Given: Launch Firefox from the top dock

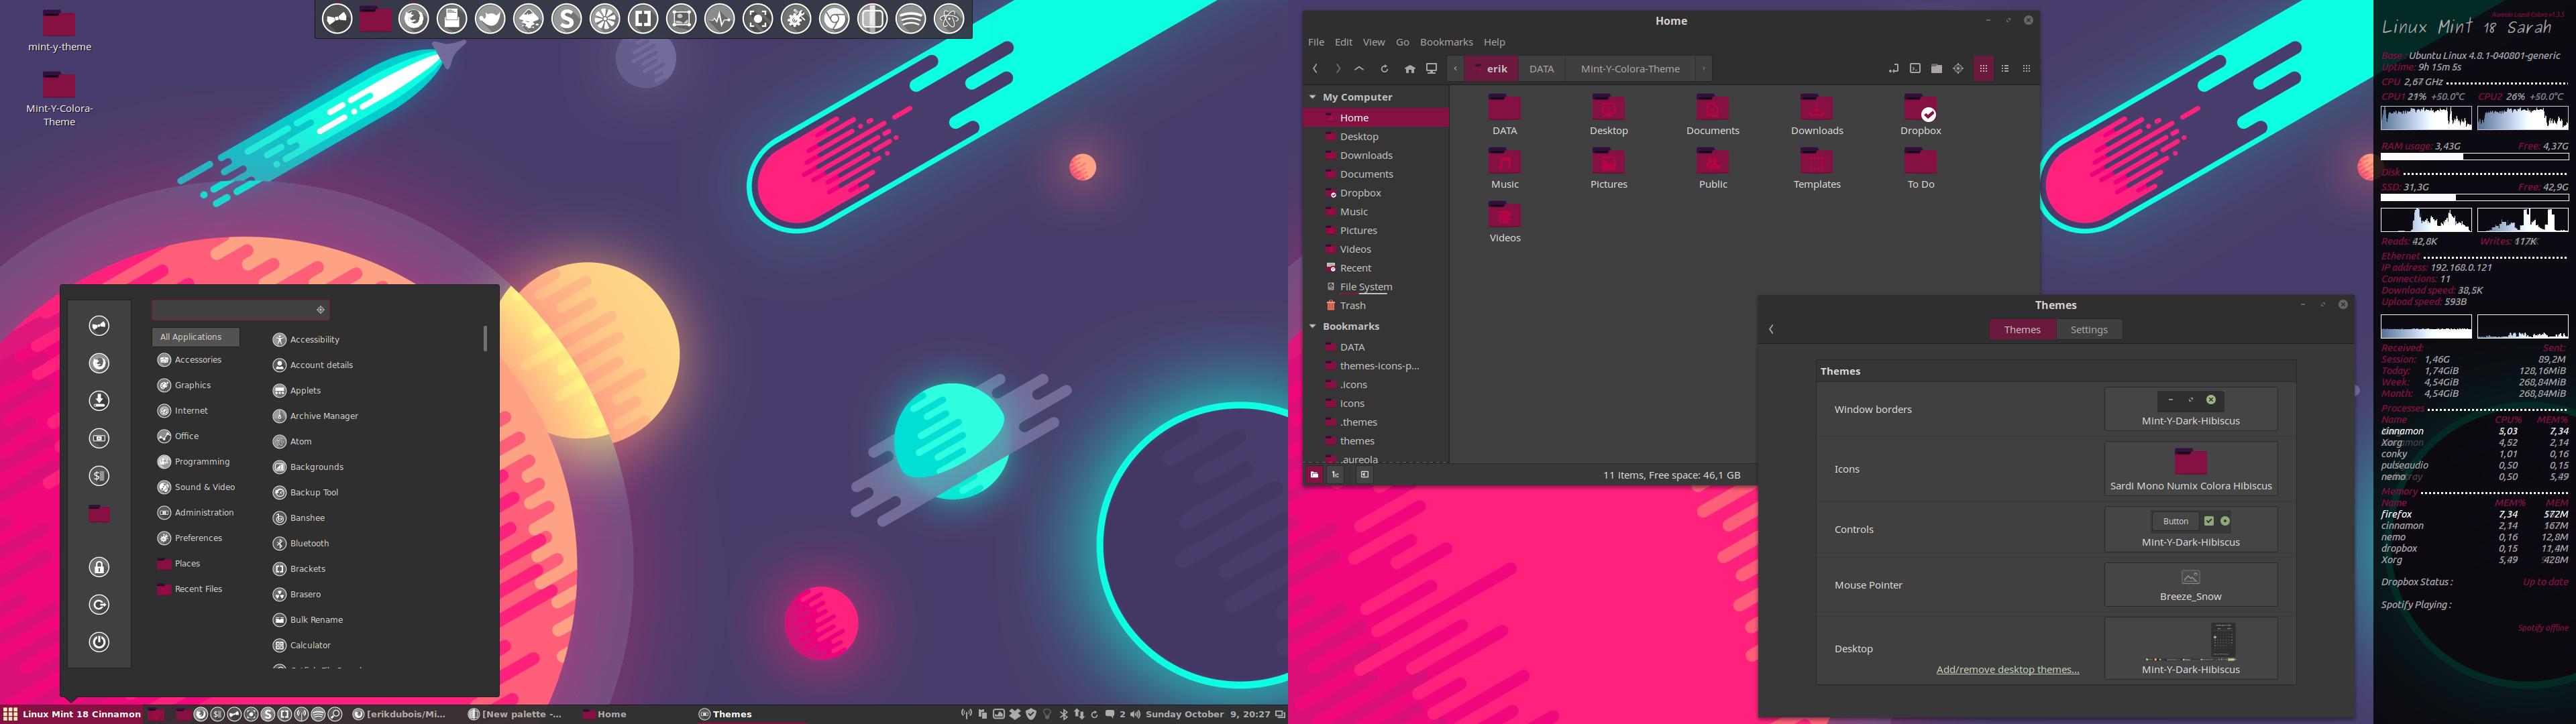Looking at the screenshot, I should (414, 19).
